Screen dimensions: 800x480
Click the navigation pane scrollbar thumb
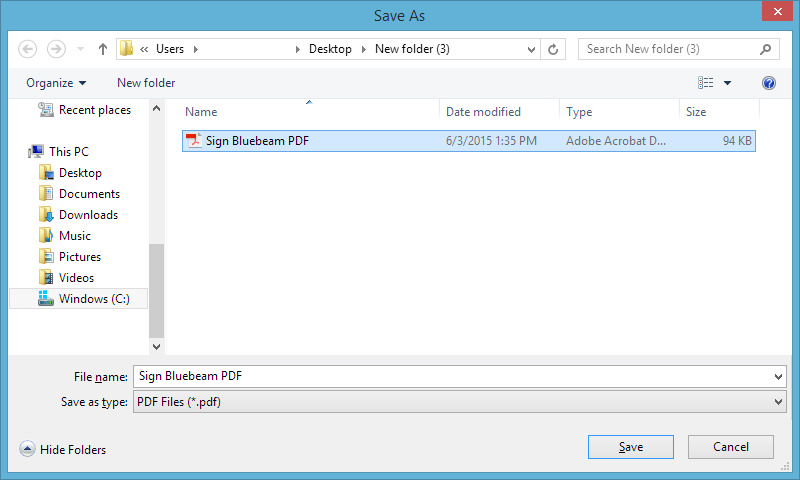pyautogui.click(x=157, y=290)
